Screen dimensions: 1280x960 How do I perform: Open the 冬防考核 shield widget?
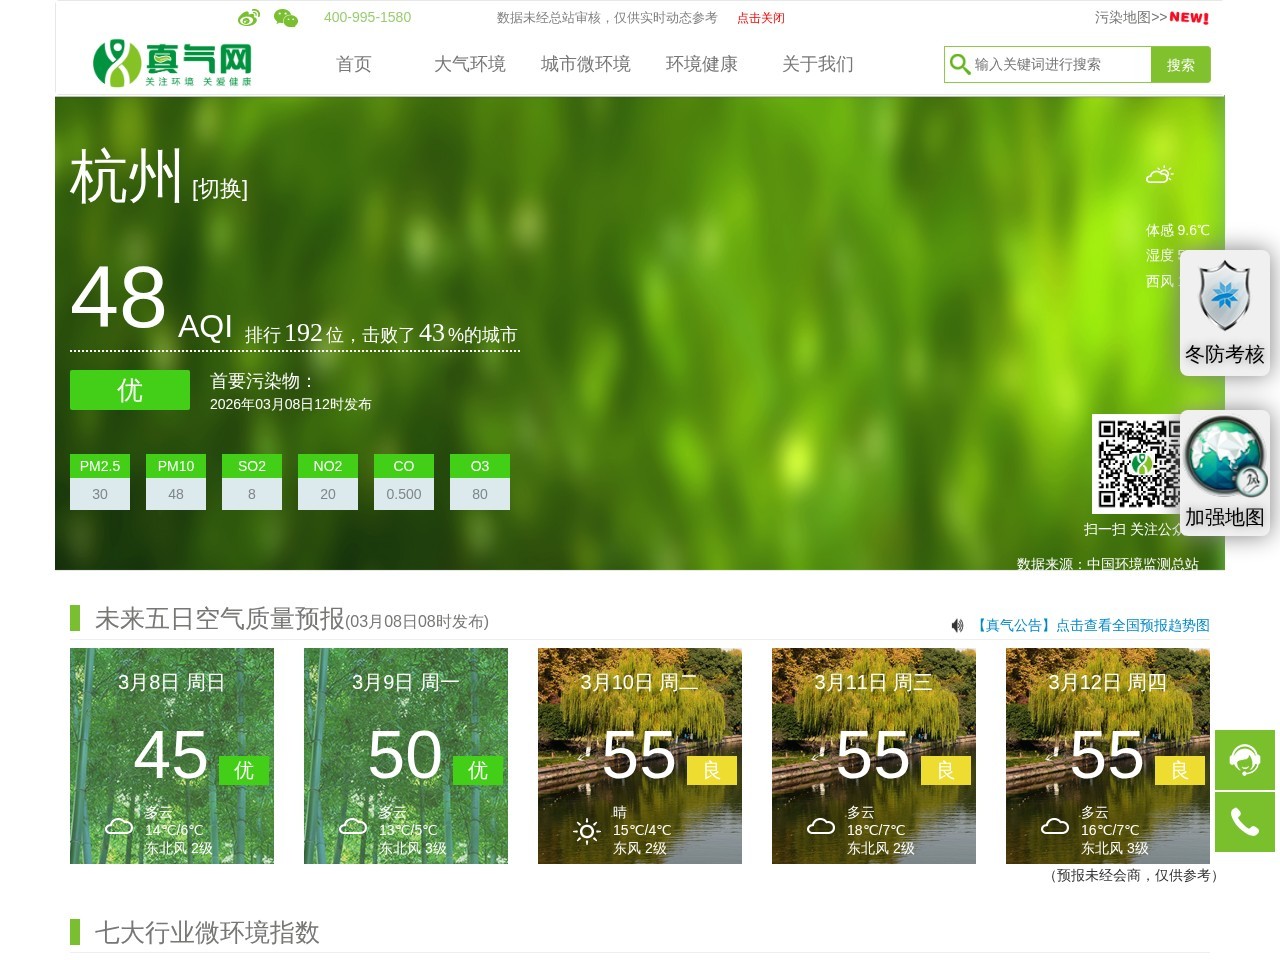coord(1224,312)
